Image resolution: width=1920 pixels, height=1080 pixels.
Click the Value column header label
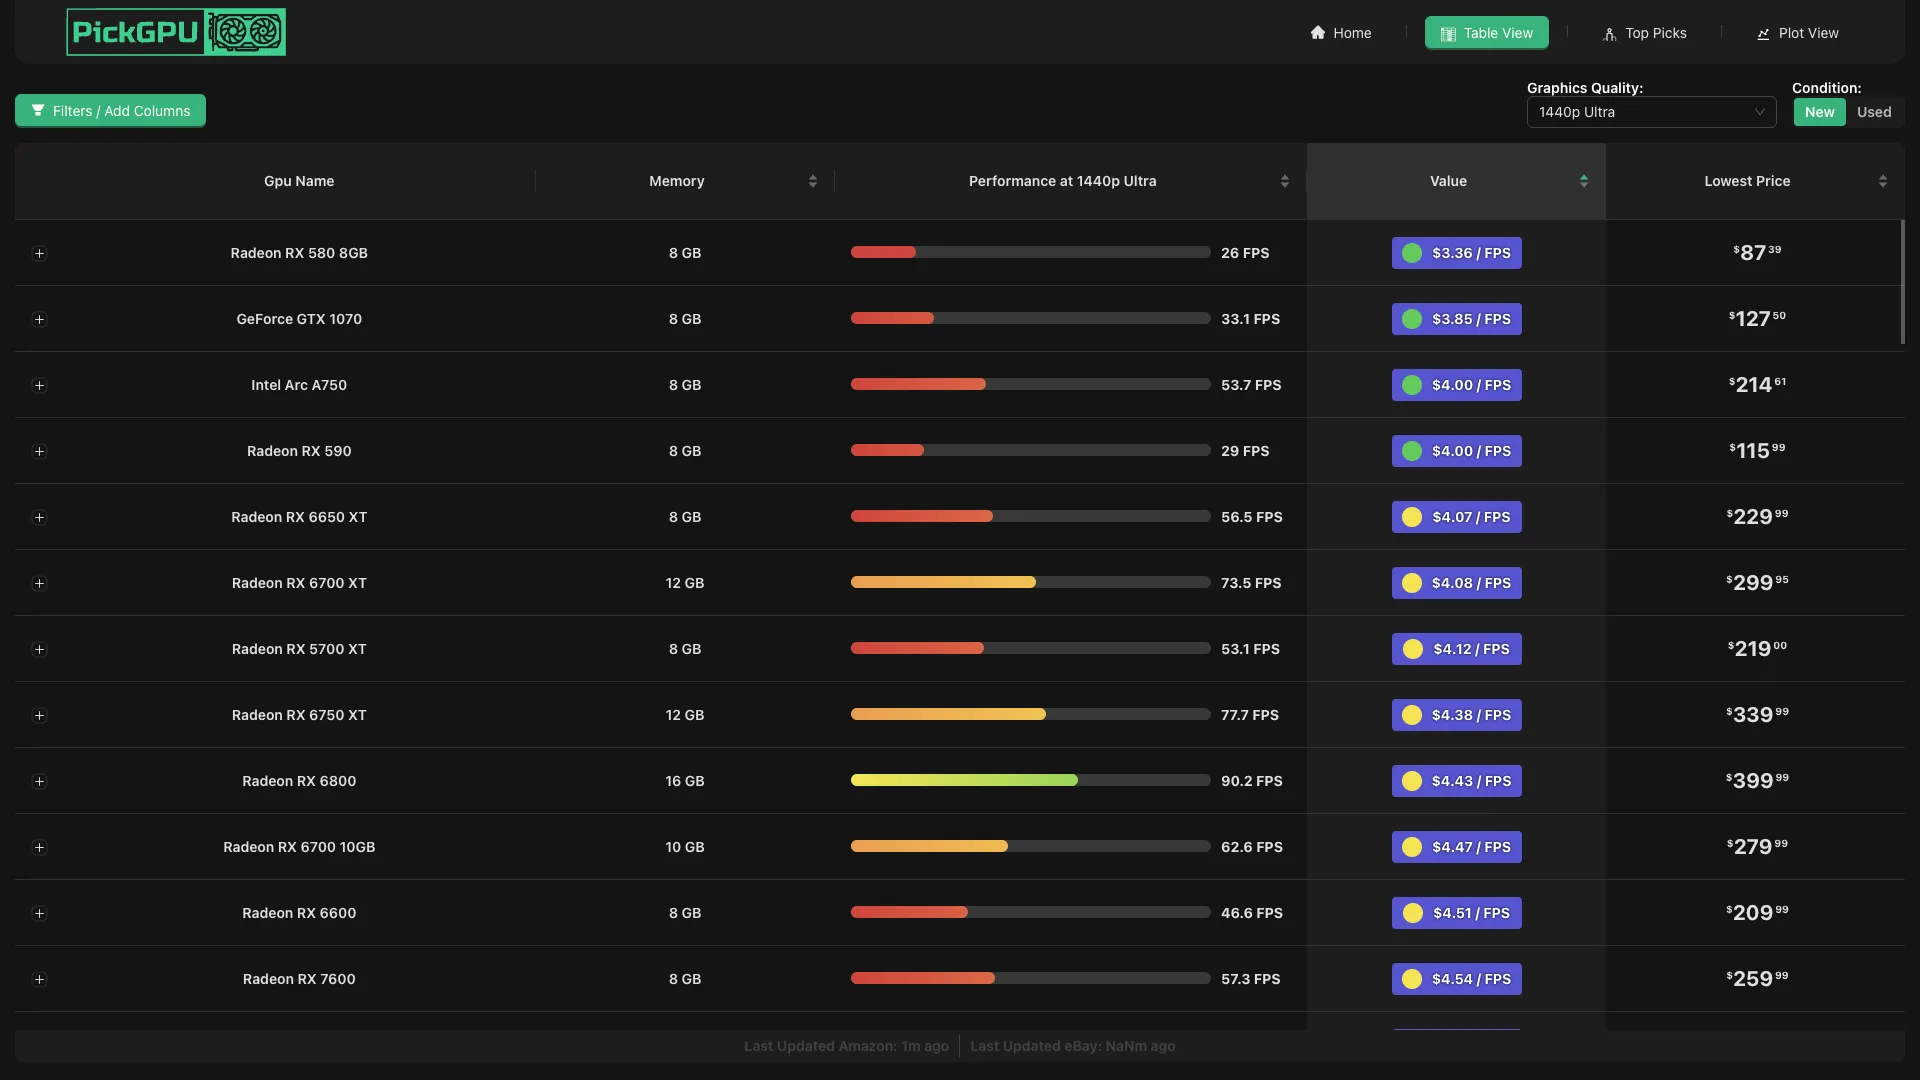point(1448,181)
